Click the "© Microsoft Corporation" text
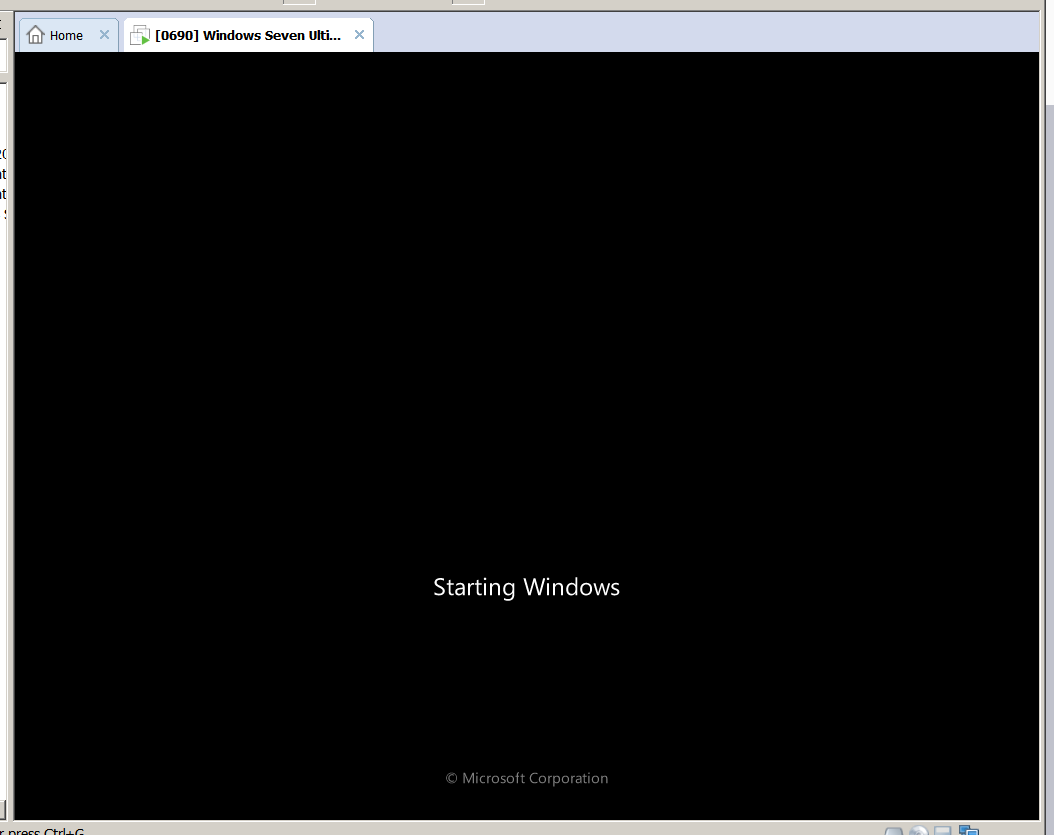Viewport: 1054px width, 835px height. pyautogui.click(x=526, y=778)
